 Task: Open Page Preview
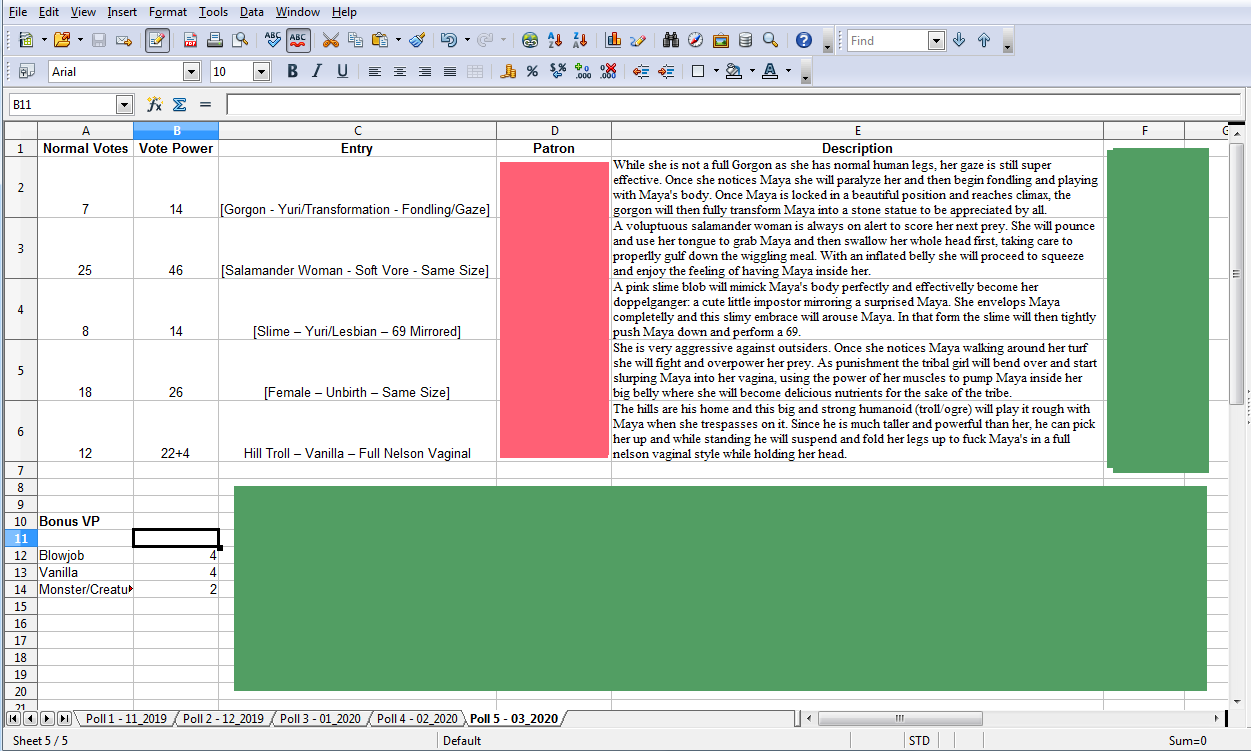(239, 41)
